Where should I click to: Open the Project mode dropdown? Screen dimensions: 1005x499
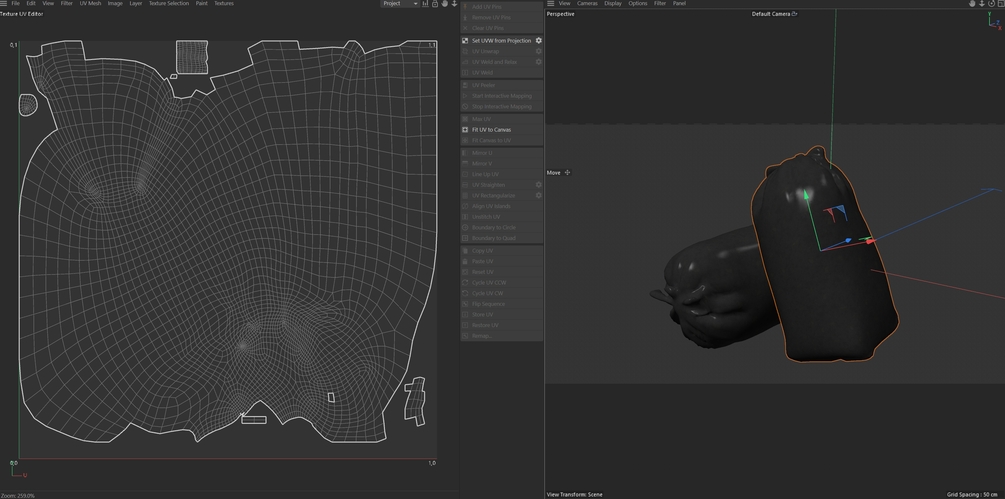coord(400,3)
